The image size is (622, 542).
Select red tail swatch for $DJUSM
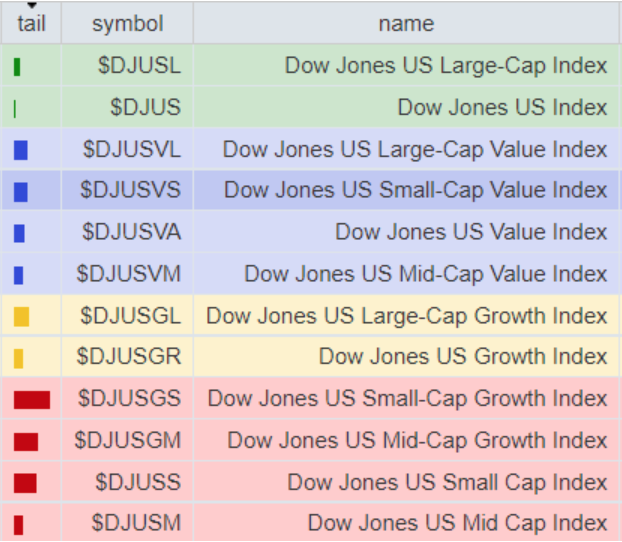point(18,525)
